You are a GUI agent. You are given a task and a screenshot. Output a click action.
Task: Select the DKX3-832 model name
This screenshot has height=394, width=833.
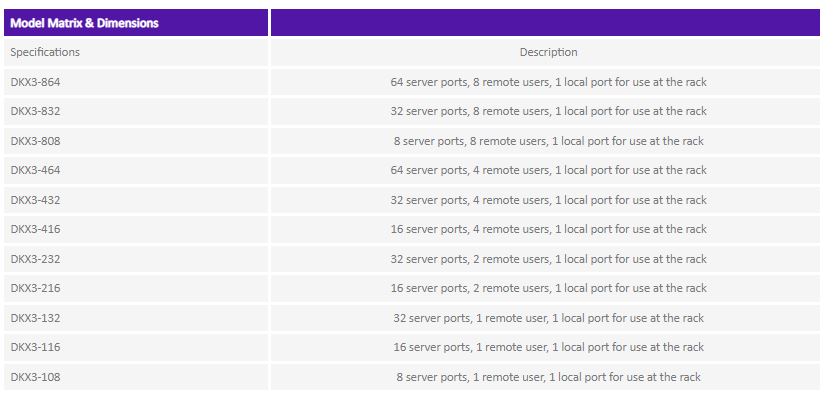click(35, 112)
